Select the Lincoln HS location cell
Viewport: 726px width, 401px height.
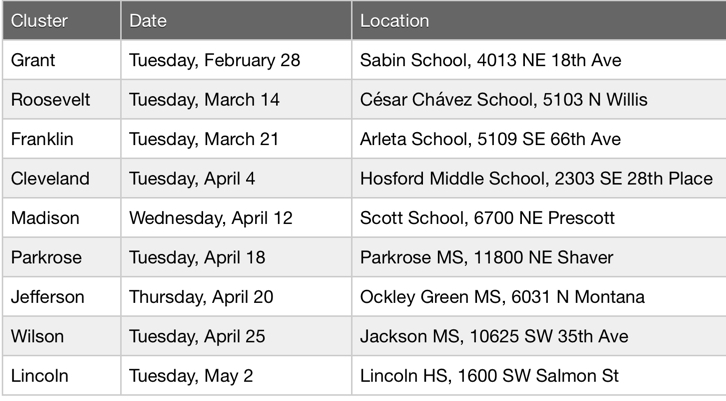(539, 376)
